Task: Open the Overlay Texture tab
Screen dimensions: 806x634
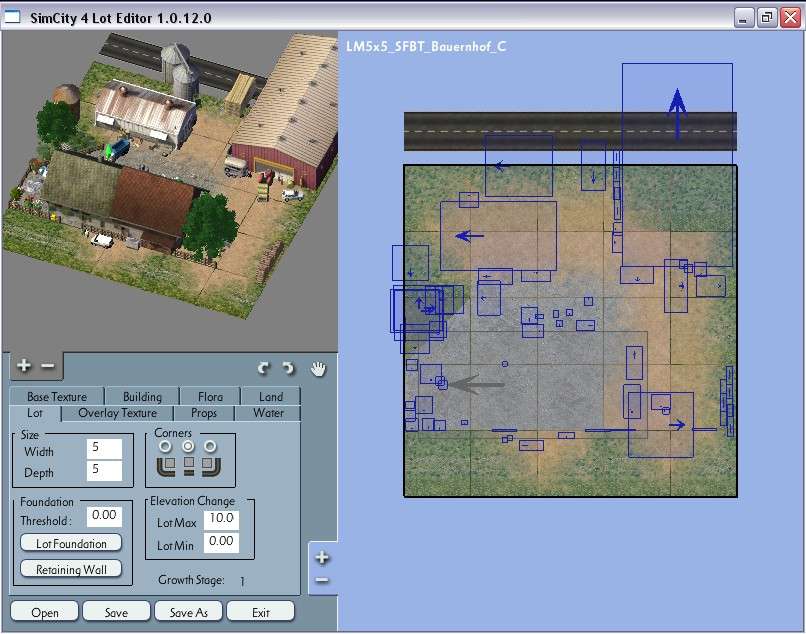Action: [118, 413]
